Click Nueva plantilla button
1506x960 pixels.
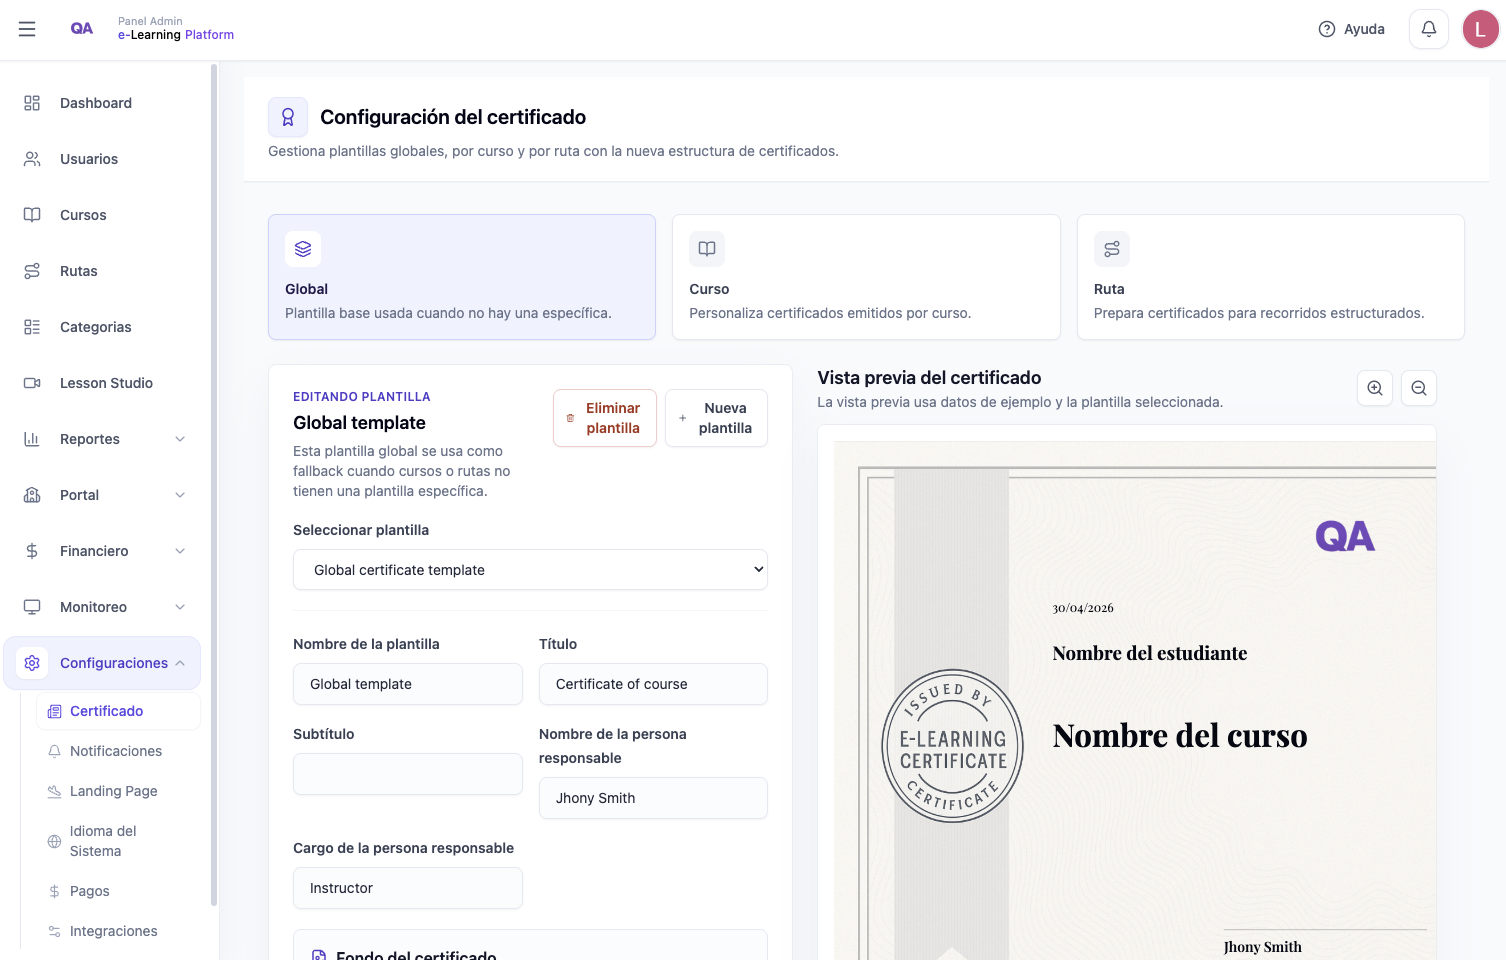pyautogui.click(x=716, y=418)
